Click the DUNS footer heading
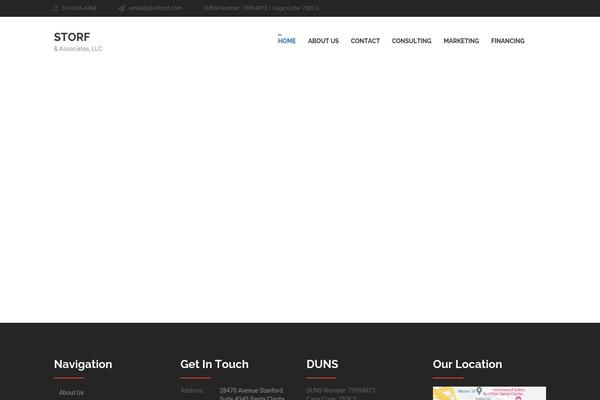 click(x=322, y=364)
